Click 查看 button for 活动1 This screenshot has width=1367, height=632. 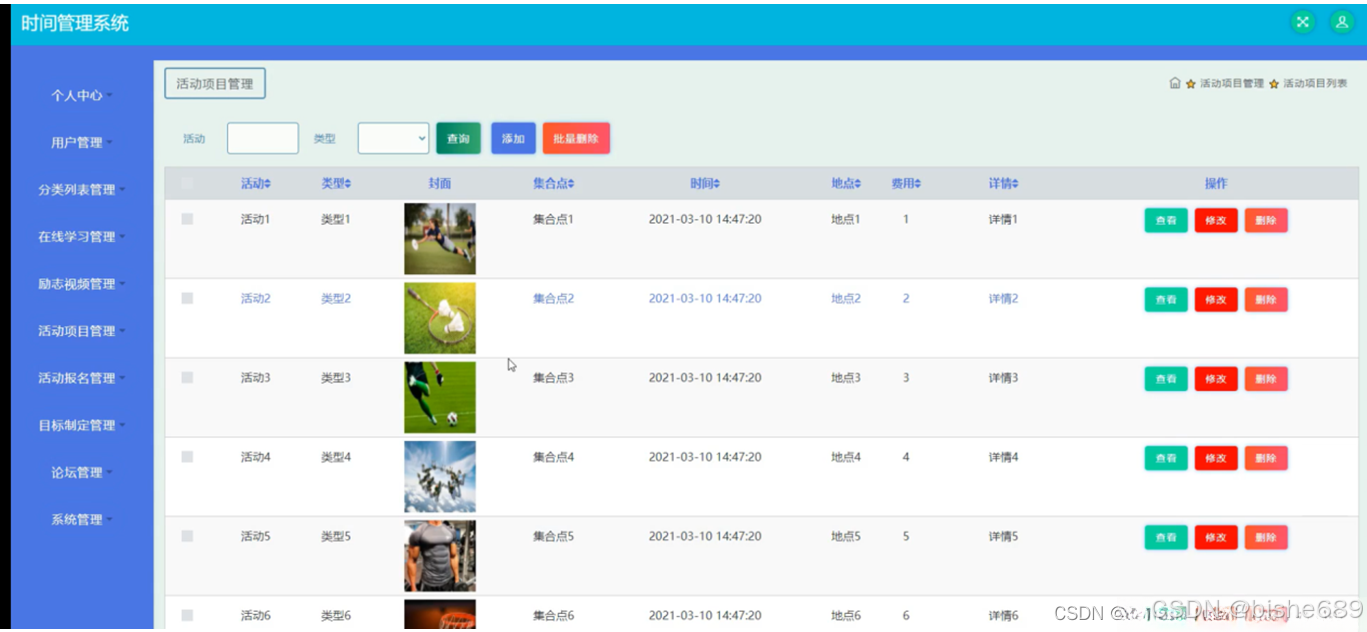coord(1166,221)
